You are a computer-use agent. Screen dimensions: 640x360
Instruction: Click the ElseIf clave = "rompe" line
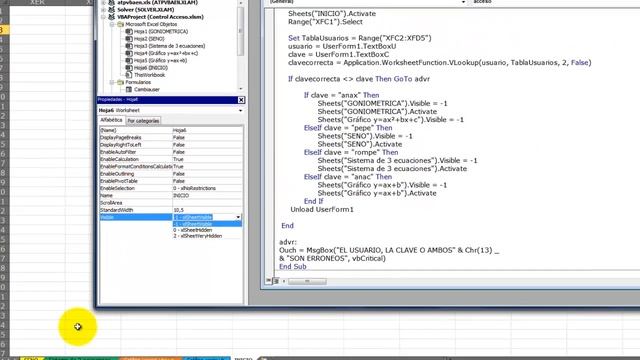(x=351, y=152)
